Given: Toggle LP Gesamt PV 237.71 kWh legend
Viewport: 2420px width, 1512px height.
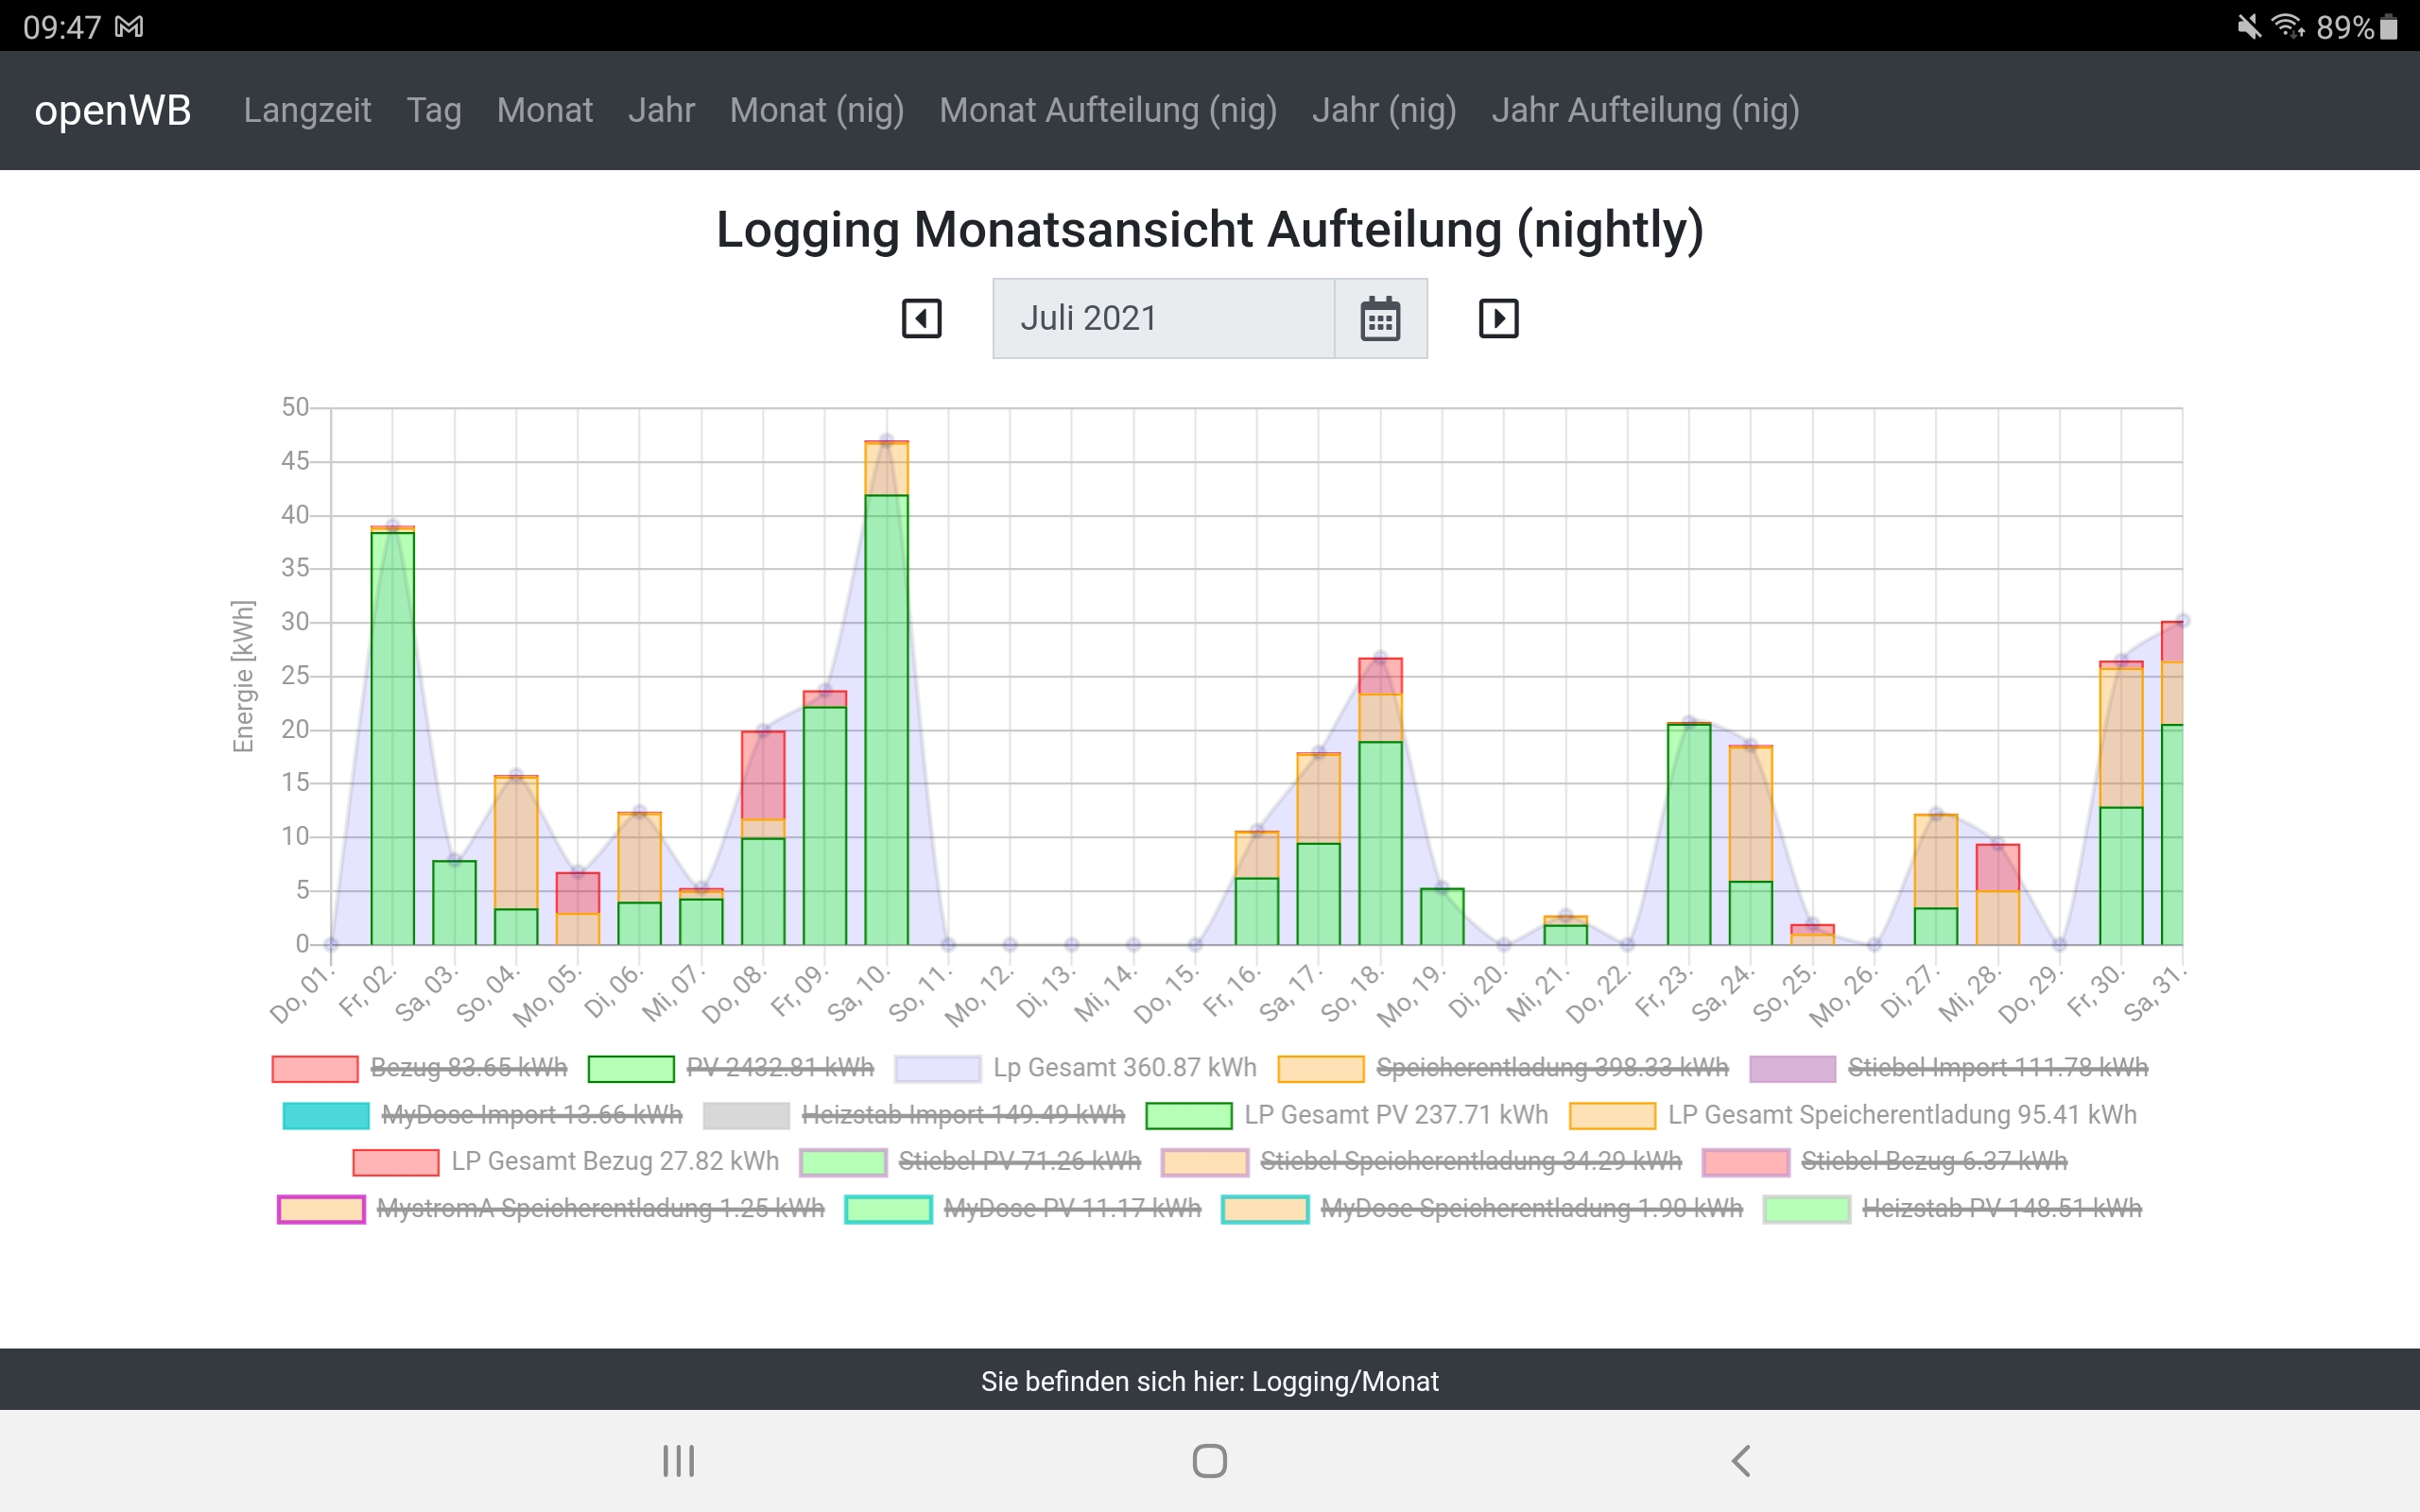Looking at the screenshot, I should click(x=1395, y=1115).
